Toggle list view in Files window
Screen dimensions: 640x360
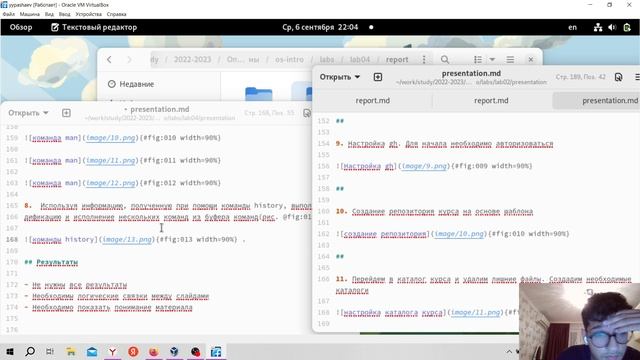[478, 60]
